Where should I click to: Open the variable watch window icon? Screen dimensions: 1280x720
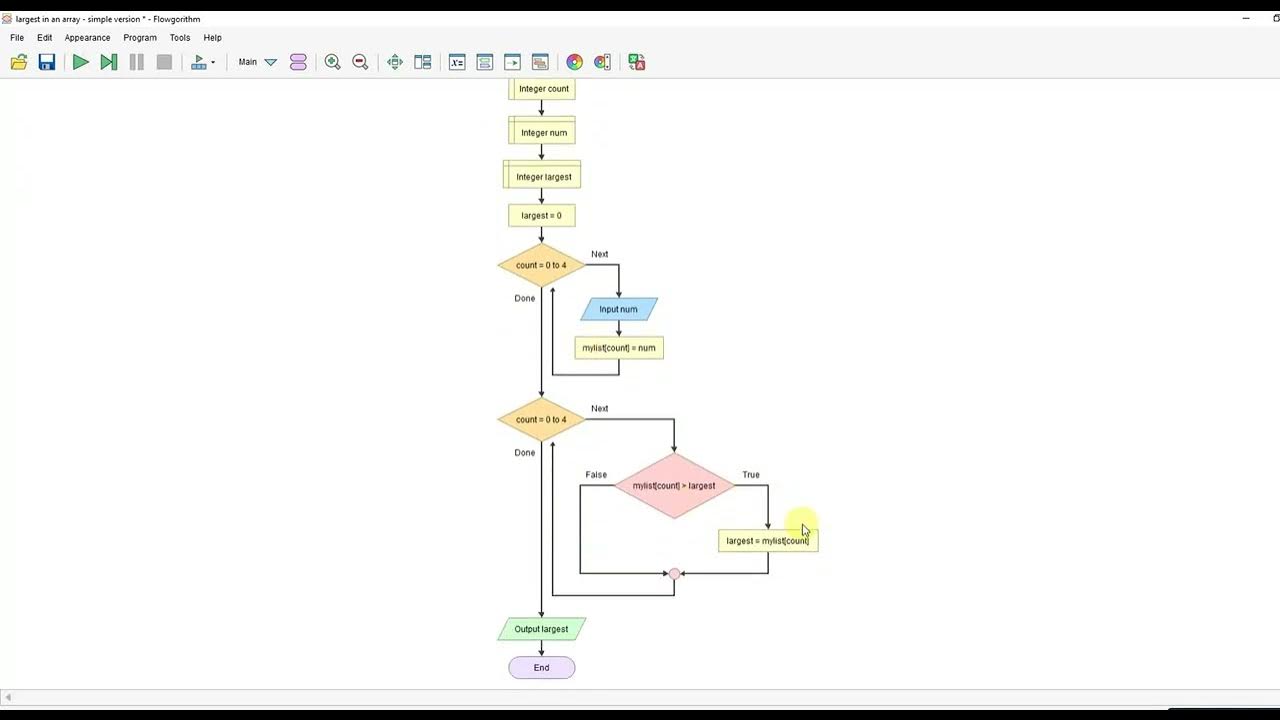click(457, 62)
